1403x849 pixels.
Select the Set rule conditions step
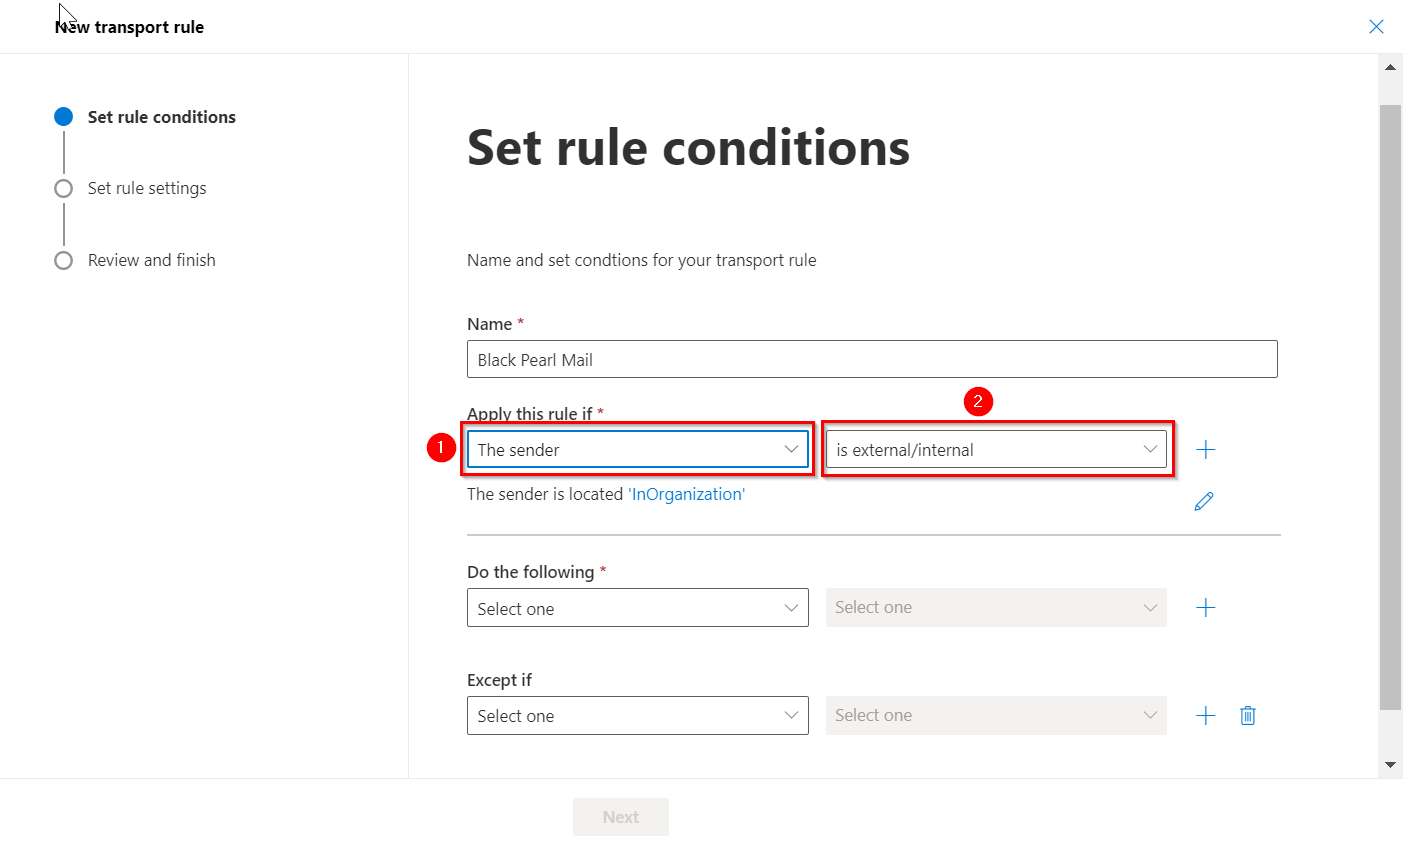[161, 117]
